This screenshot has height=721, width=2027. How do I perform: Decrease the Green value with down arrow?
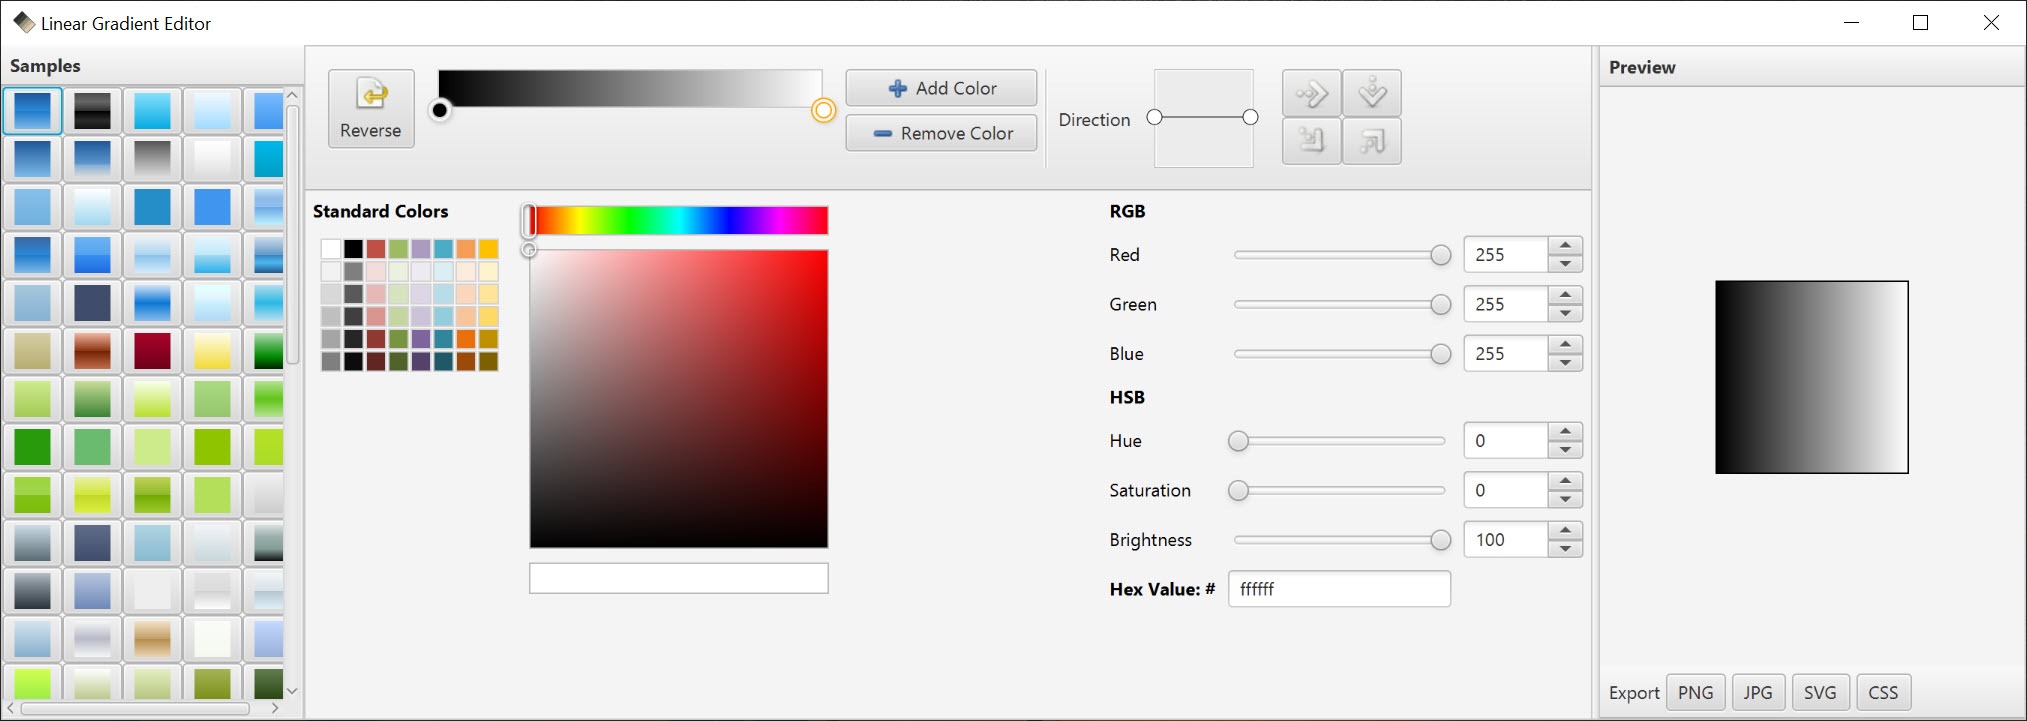click(1565, 313)
